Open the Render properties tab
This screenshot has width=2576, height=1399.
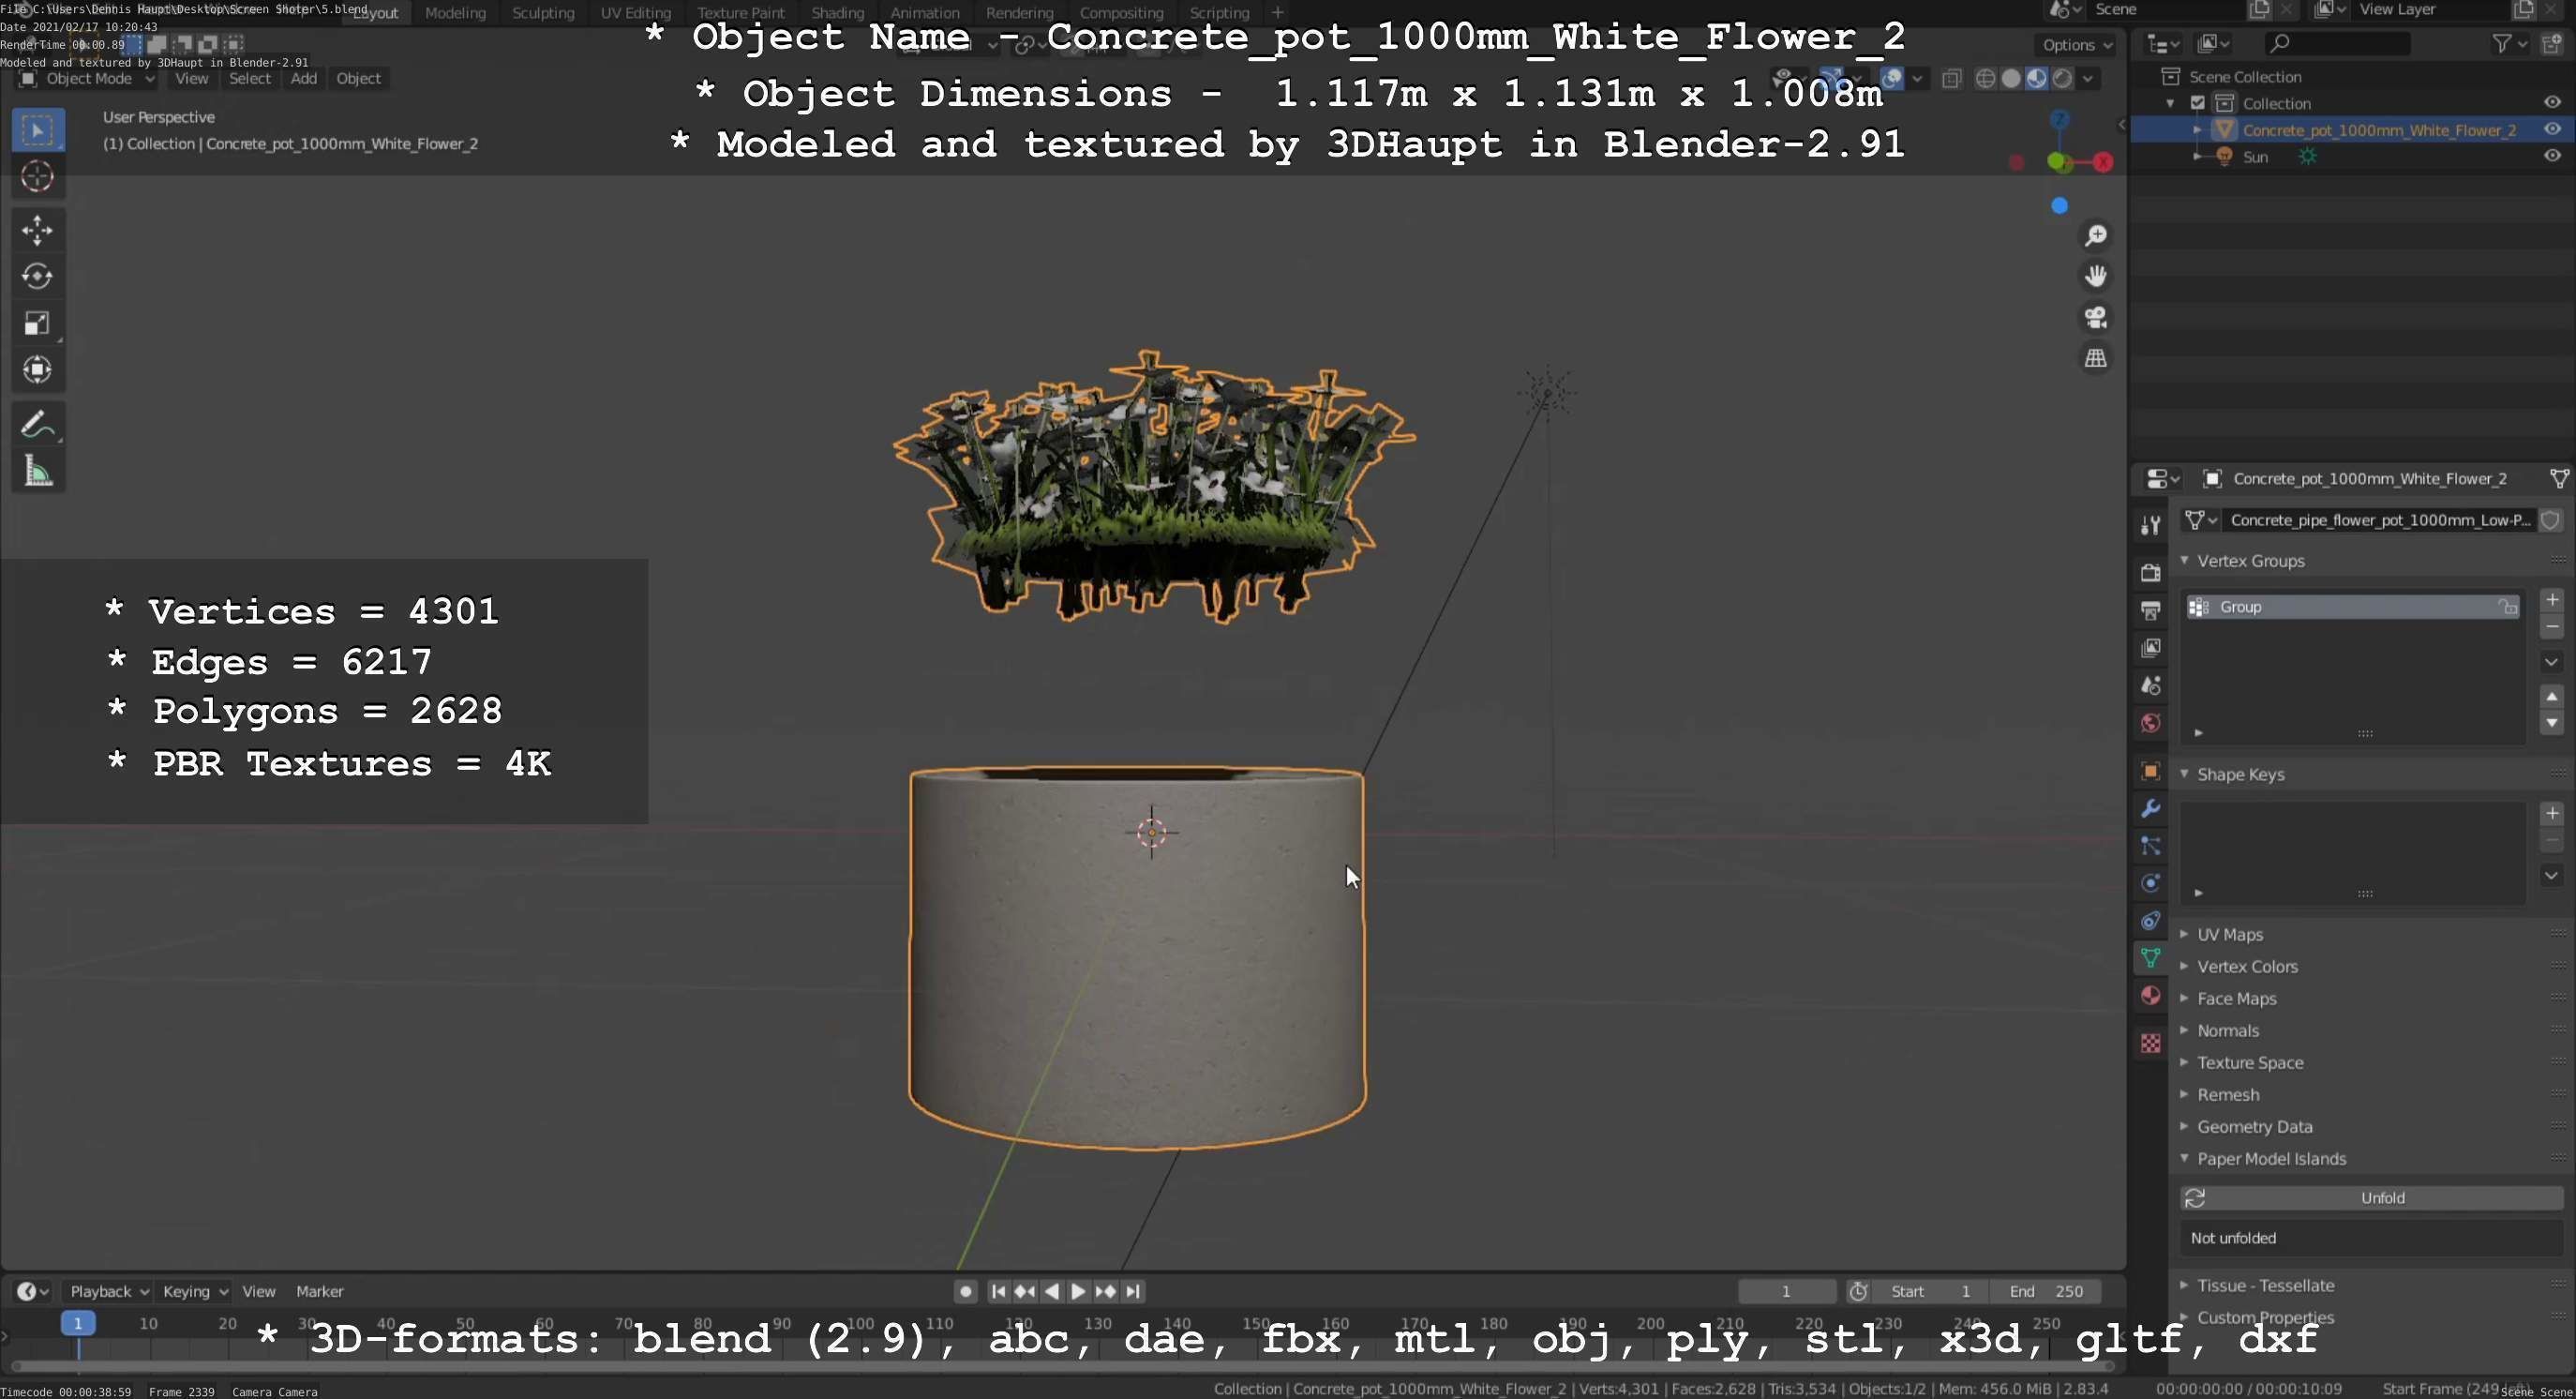pos(2150,572)
